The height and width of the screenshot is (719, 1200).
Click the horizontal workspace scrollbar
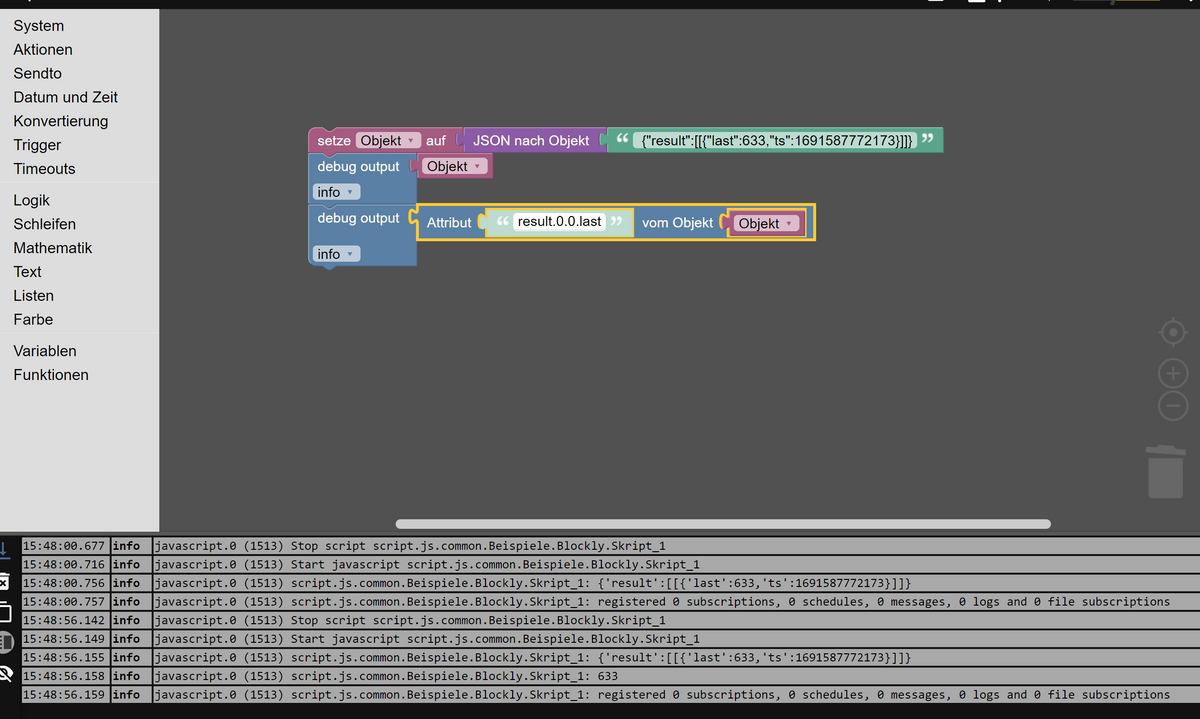click(x=723, y=524)
